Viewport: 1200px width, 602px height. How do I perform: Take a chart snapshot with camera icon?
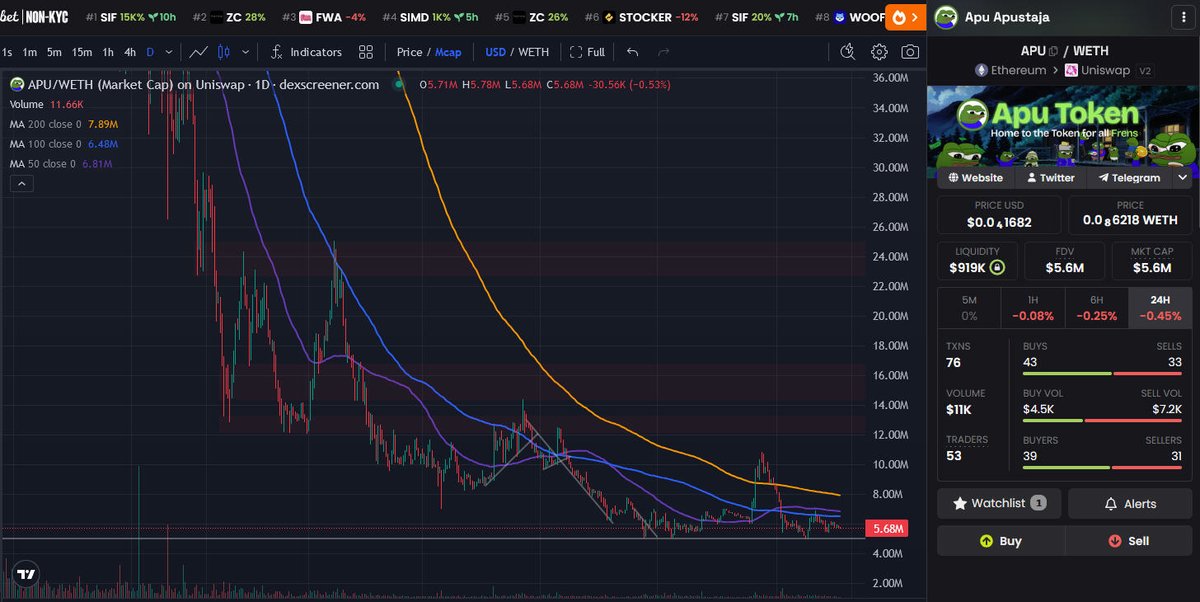pyautogui.click(x=910, y=52)
